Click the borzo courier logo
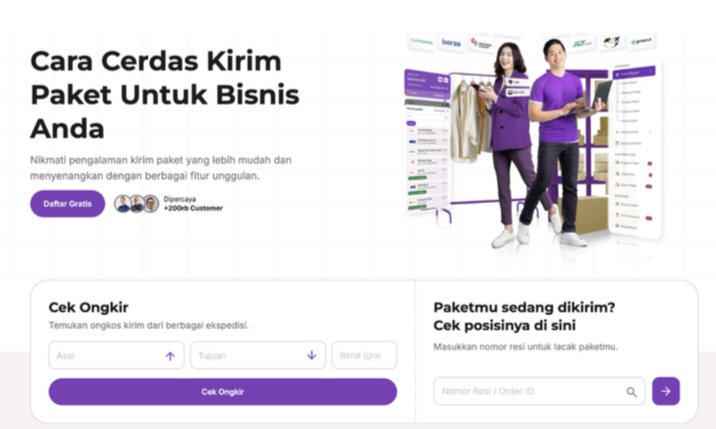 click(x=451, y=42)
